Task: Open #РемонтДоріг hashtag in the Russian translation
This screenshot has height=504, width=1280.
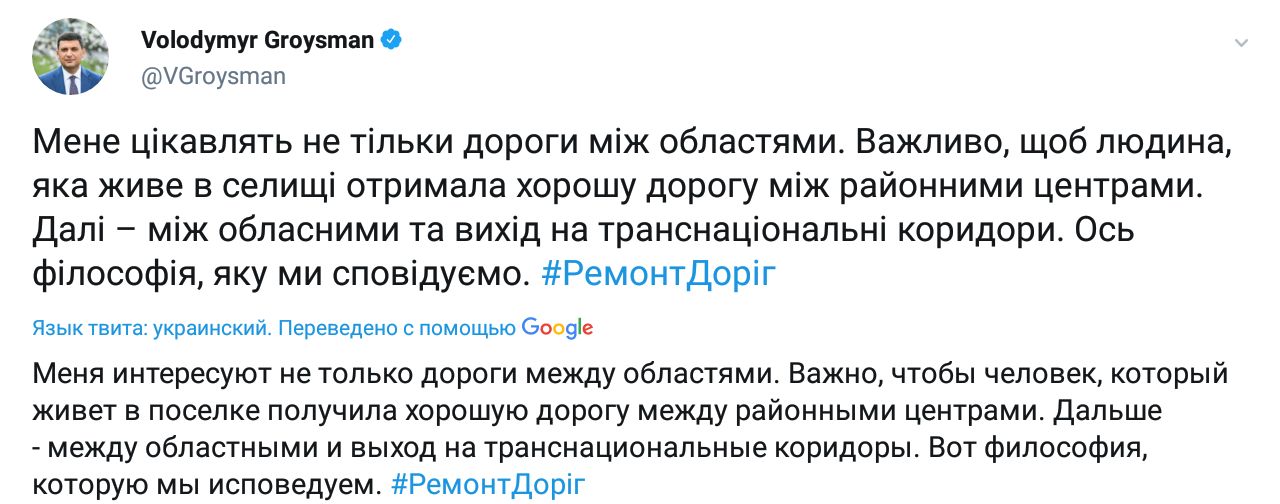Action: click(487, 485)
